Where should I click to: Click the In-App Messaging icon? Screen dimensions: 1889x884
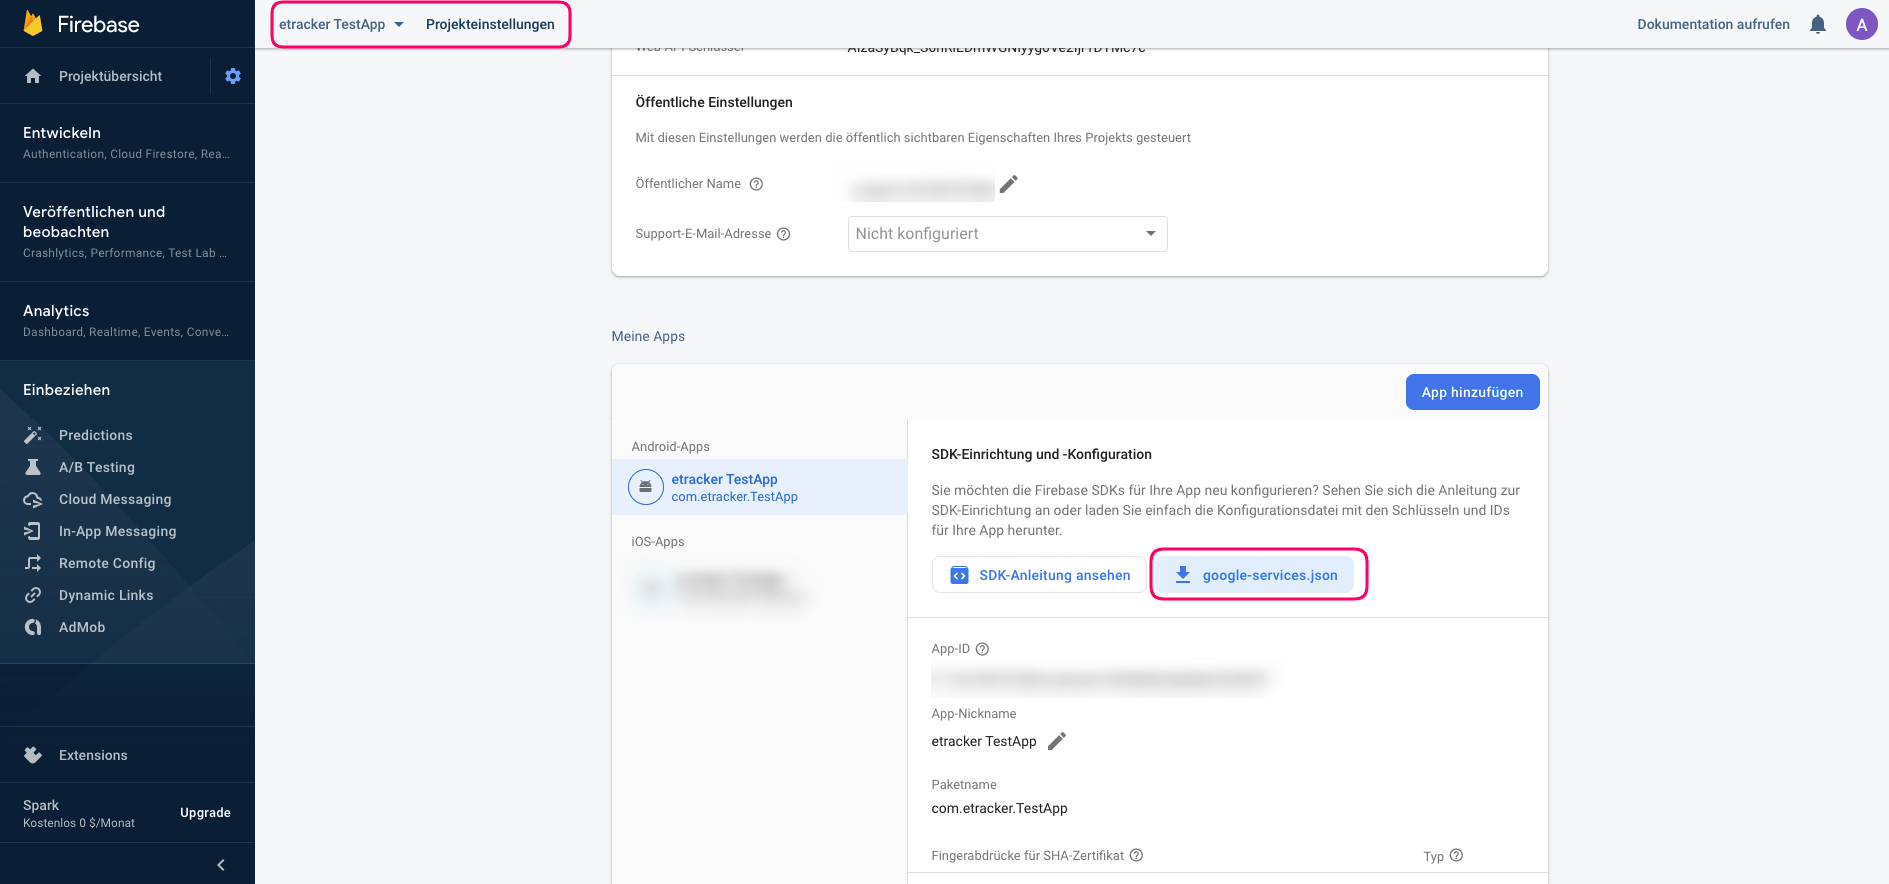33,531
